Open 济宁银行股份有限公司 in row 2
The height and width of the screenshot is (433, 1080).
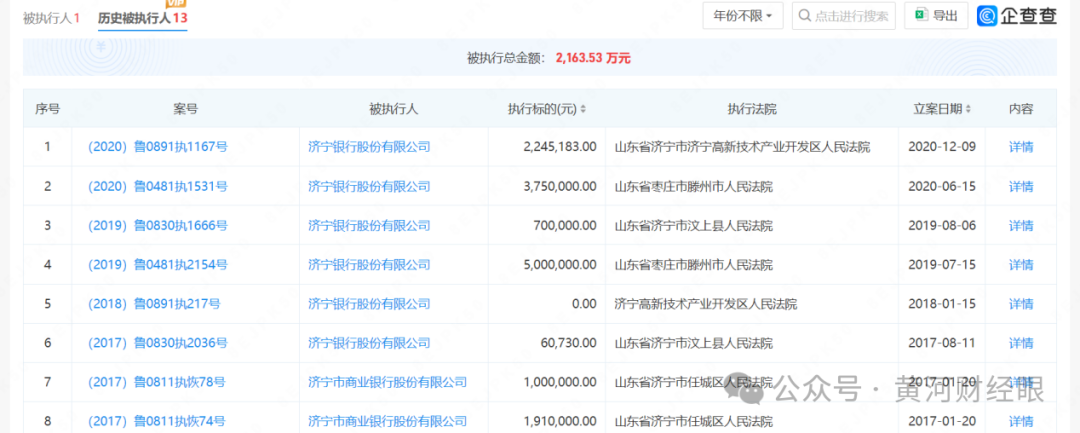[x=369, y=186]
